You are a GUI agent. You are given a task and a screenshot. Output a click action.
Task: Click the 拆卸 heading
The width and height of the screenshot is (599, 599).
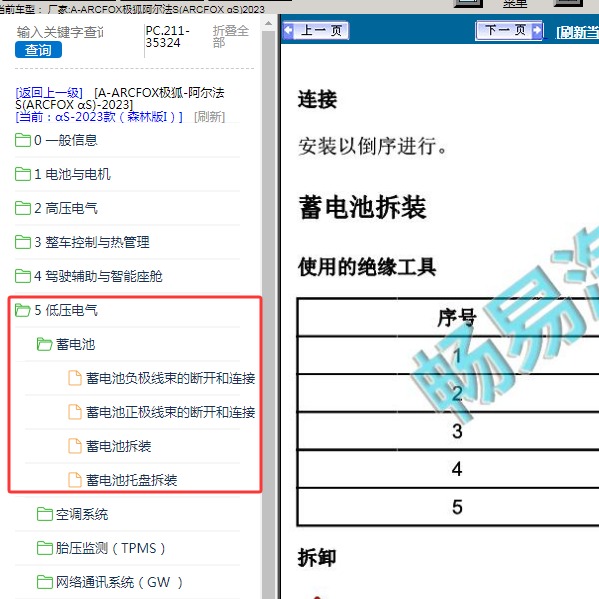[x=317, y=557]
